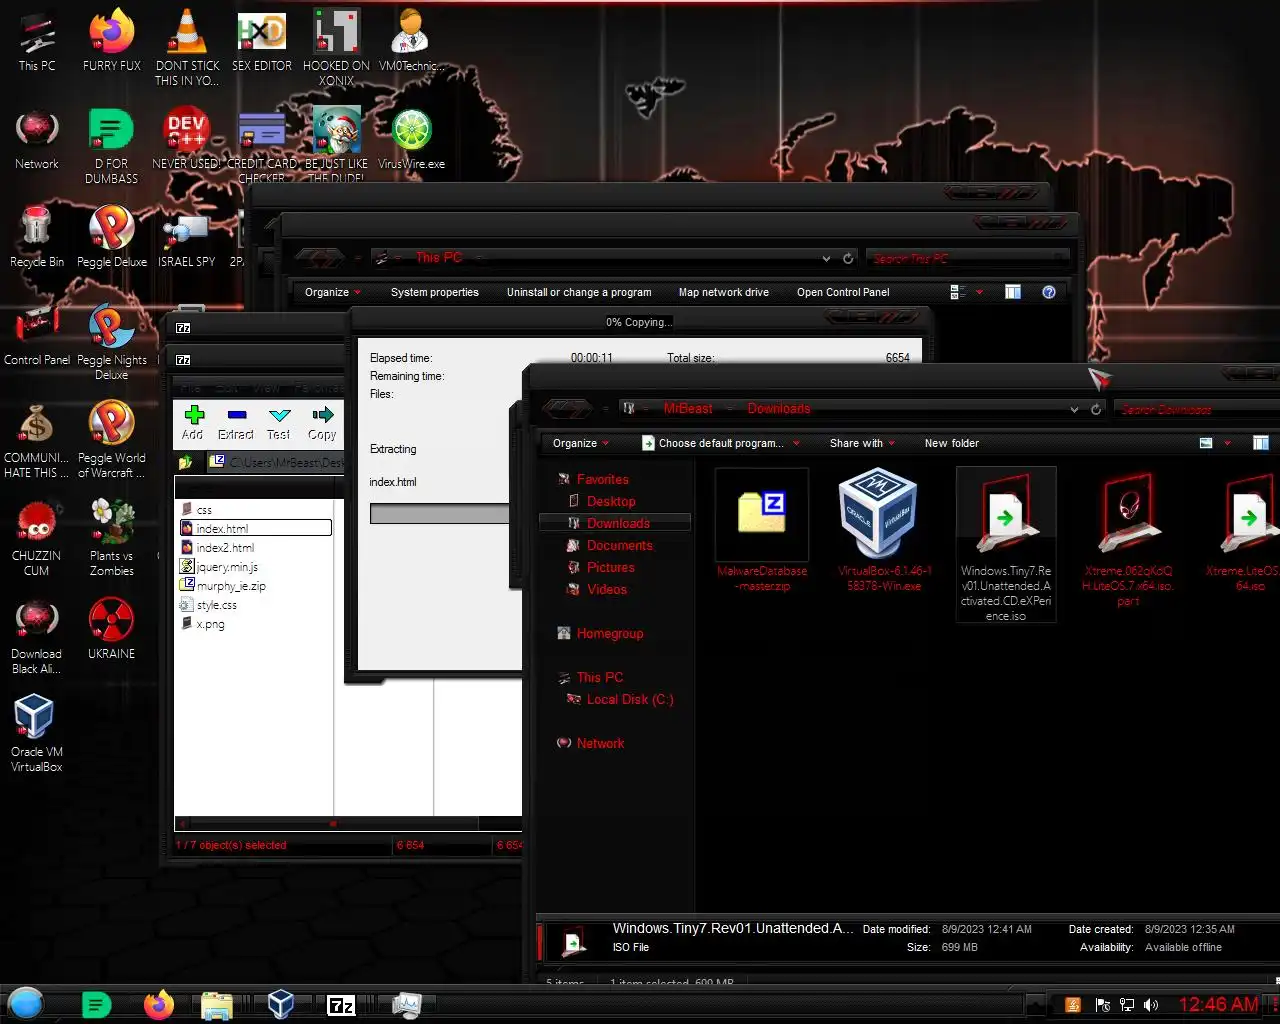This screenshot has width=1280, height=1024.
Task: Click the Test button in 7-Zip
Action: (279, 423)
